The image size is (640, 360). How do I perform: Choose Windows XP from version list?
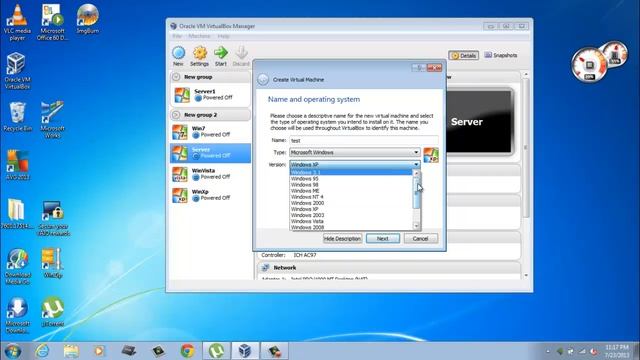click(x=351, y=209)
